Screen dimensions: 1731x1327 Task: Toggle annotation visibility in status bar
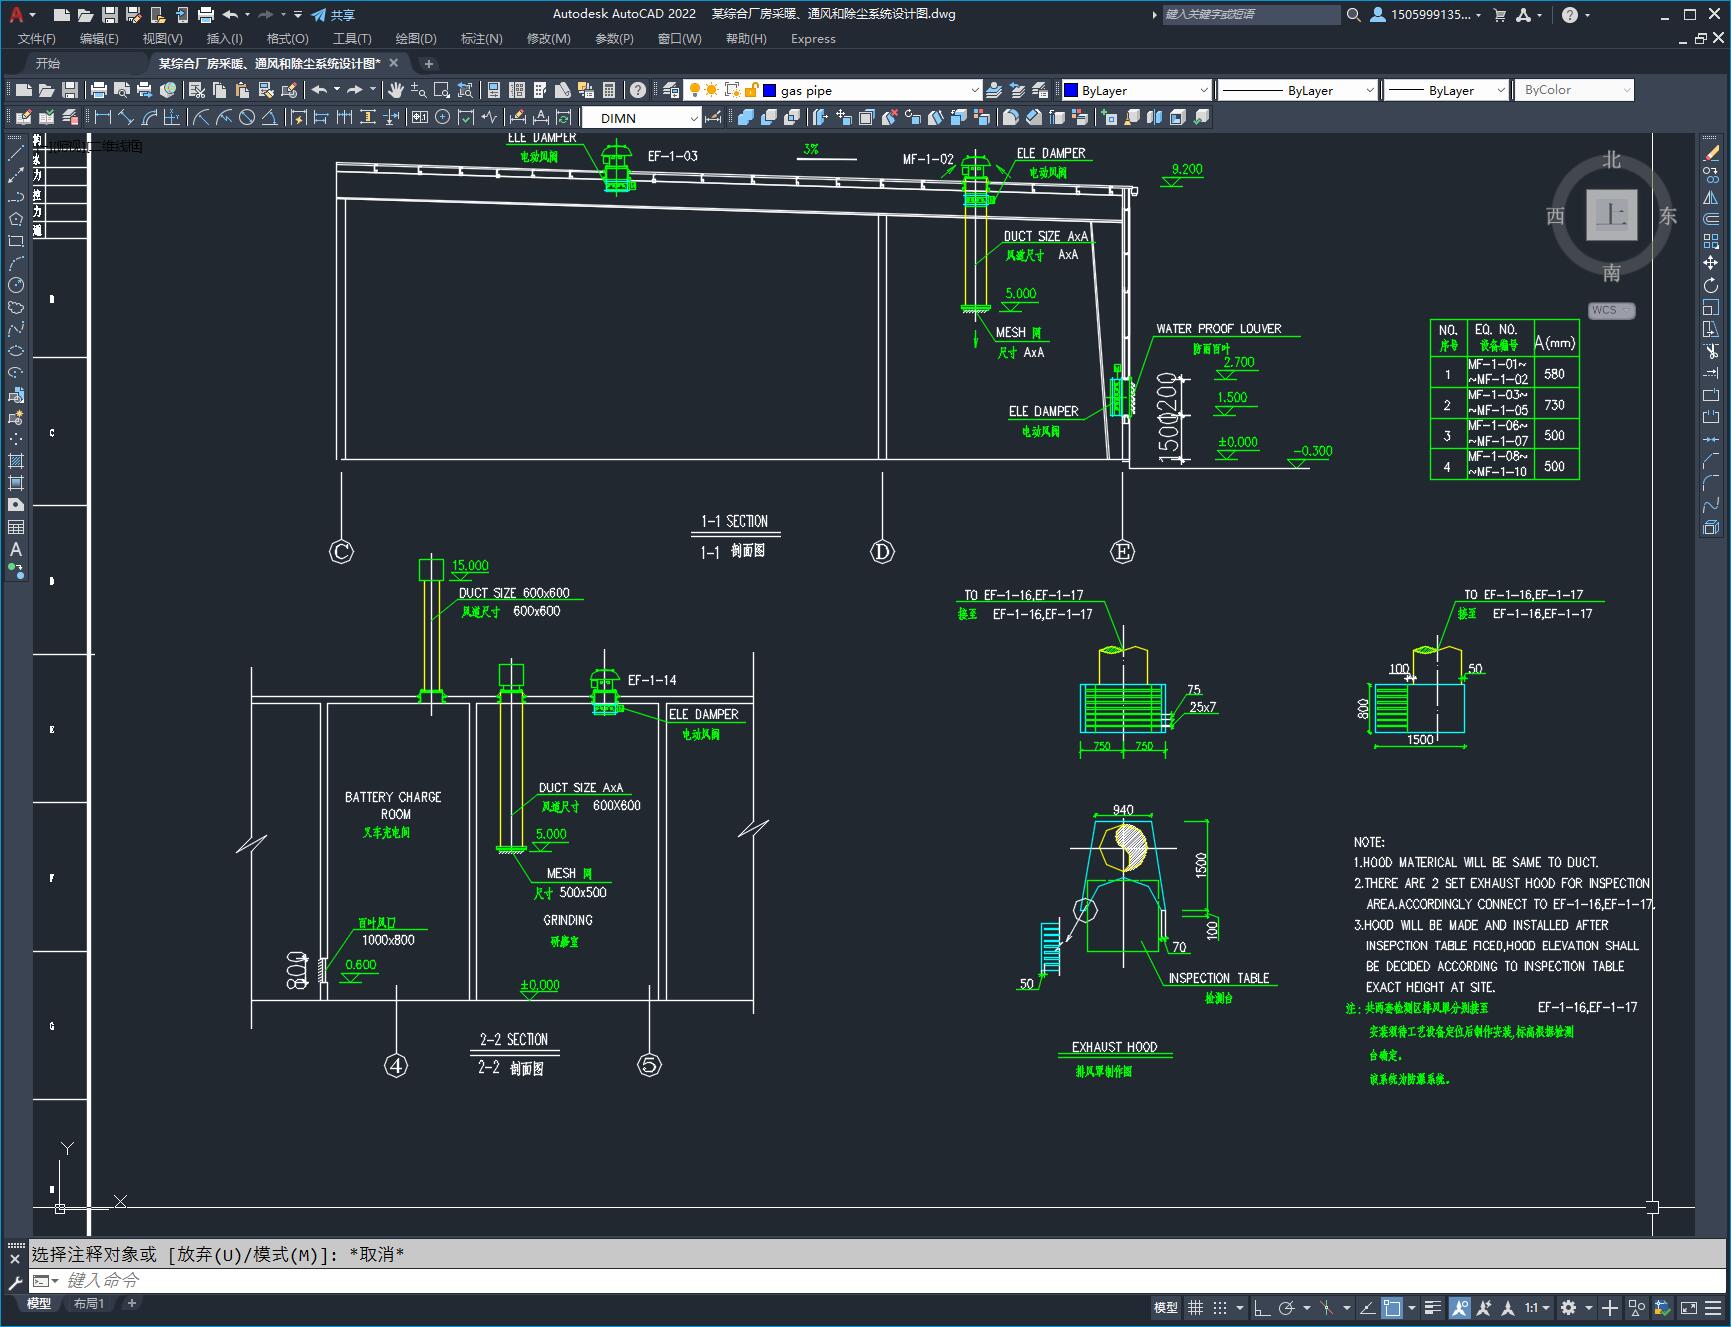click(x=1459, y=1307)
